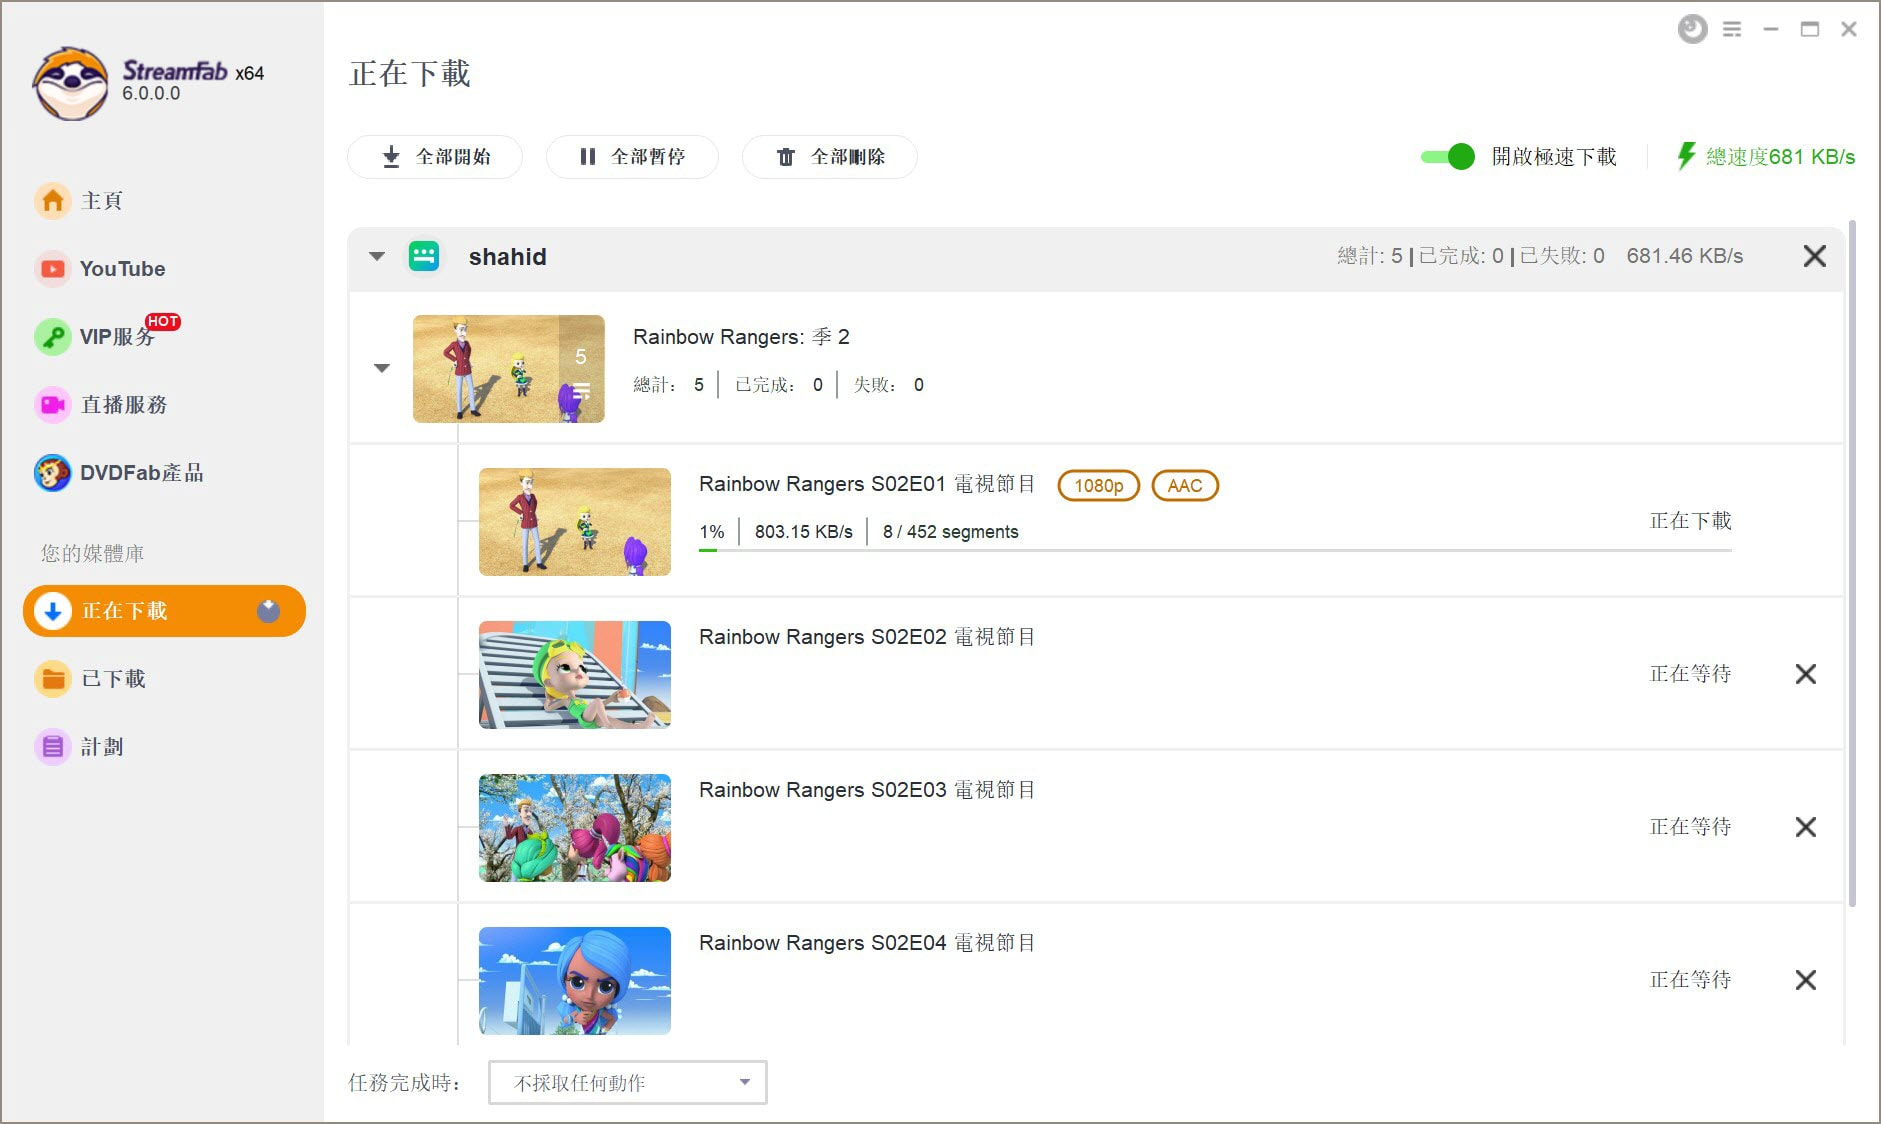This screenshot has width=1881, height=1124.
Task: Click 總速度681 KB/s total speed text
Action: pos(1780,157)
